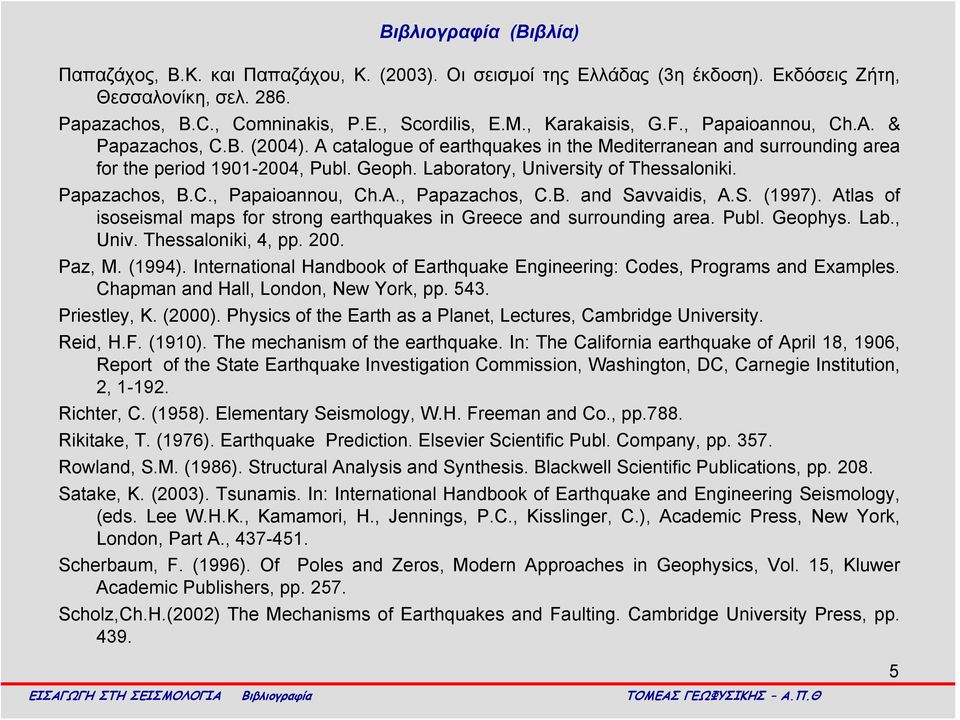Click the 'London, Part A., 437-451.' line
The image size is (960, 720).
pos(202,539)
